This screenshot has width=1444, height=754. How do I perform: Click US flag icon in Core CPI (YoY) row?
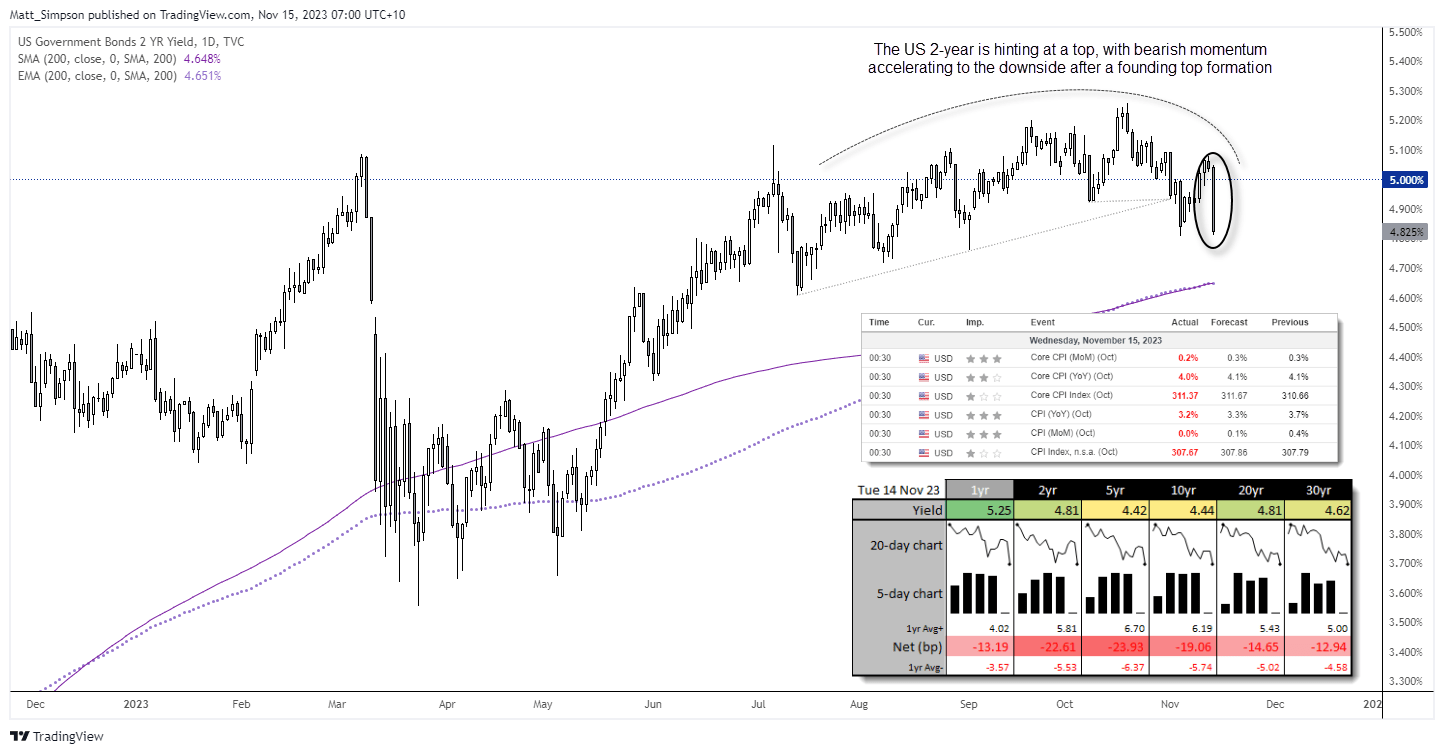point(925,376)
